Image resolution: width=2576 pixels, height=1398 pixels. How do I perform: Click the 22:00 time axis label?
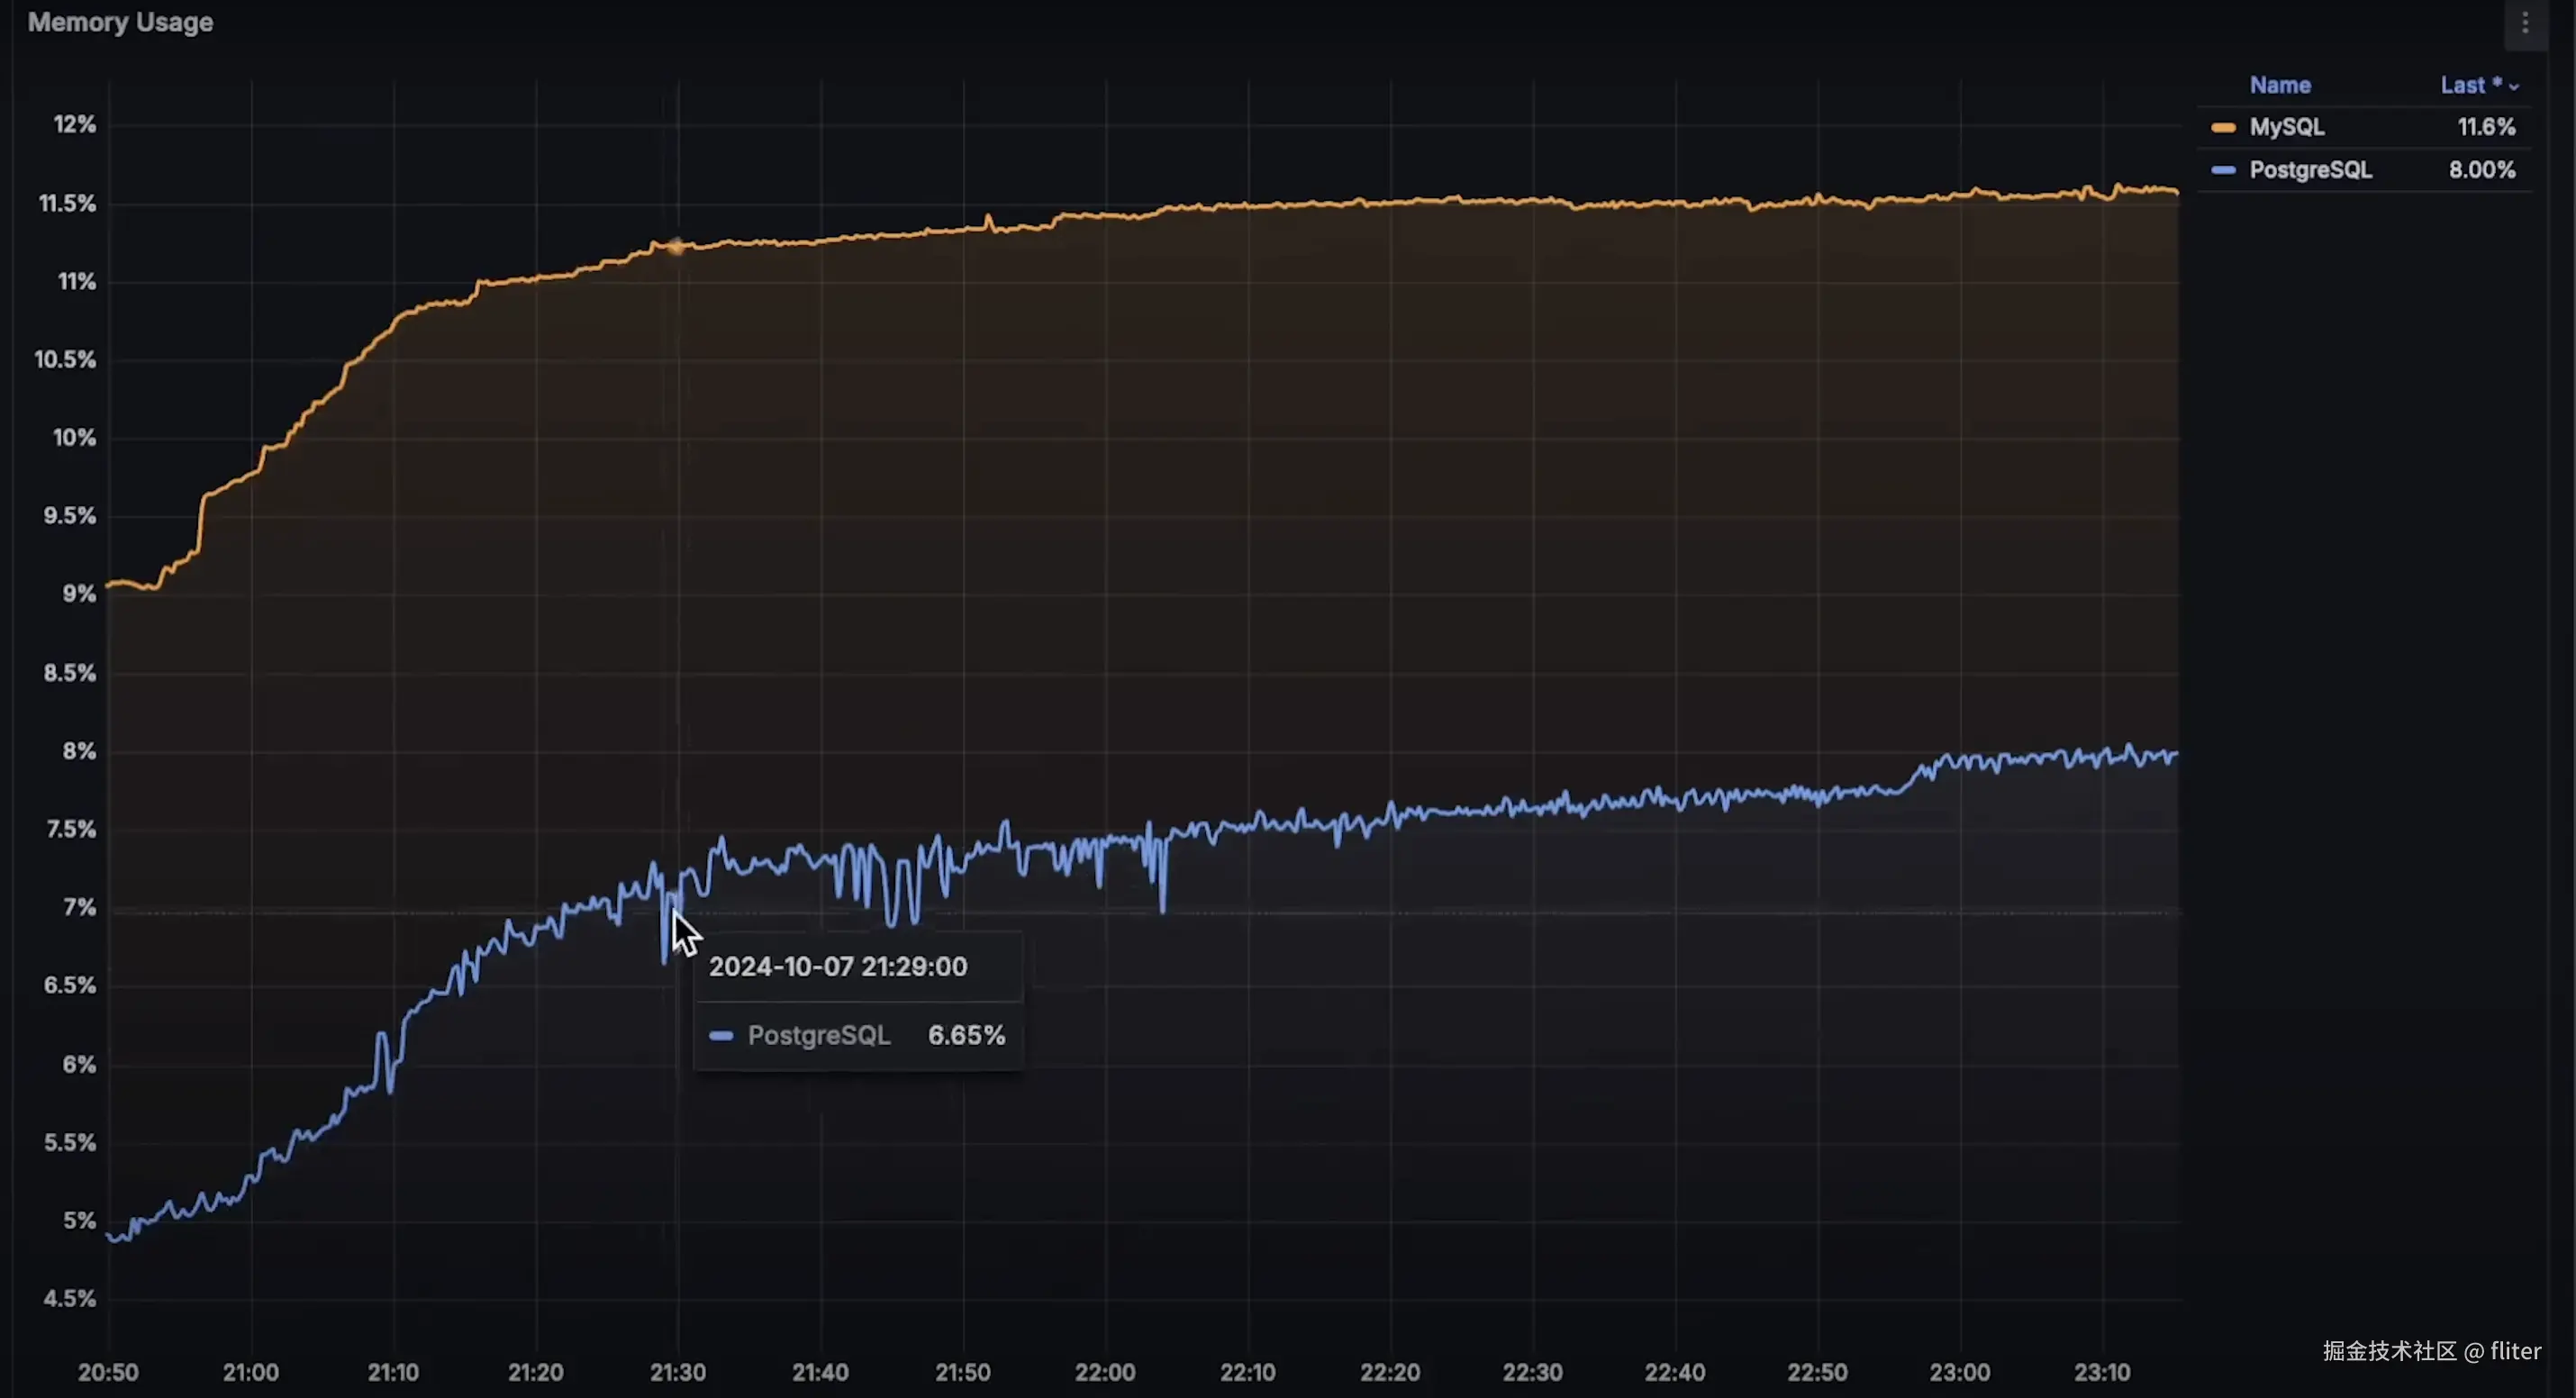click(x=1104, y=1372)
